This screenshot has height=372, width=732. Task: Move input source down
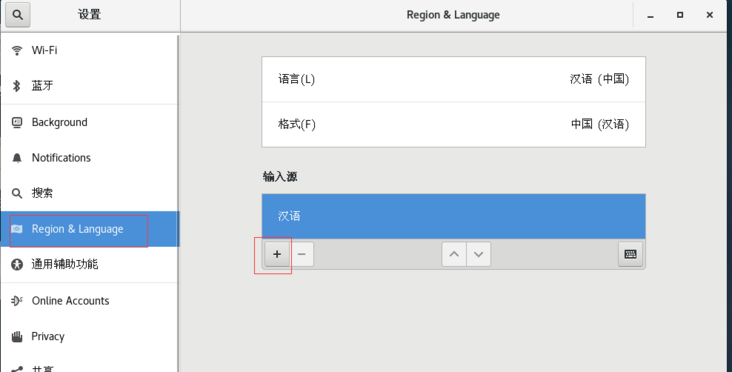(x=479, y=254)
